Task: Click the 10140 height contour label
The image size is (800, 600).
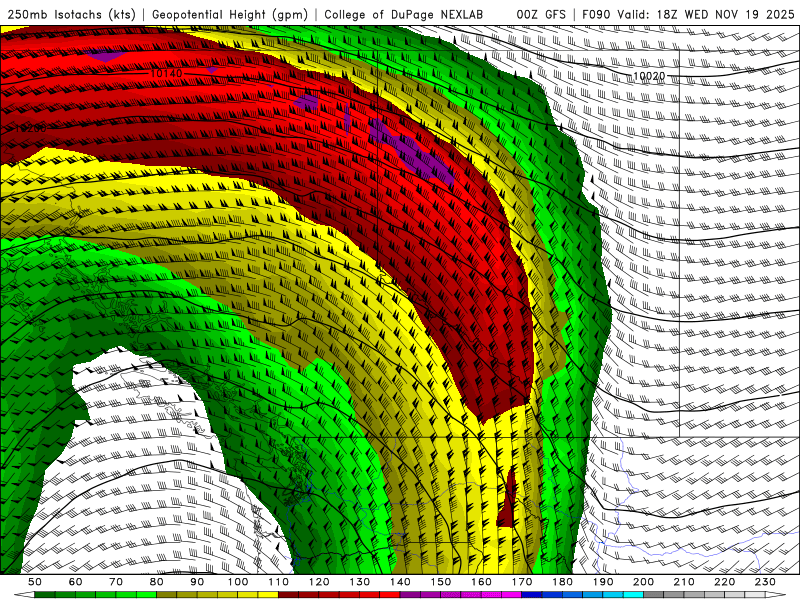Action: (166, 73)
